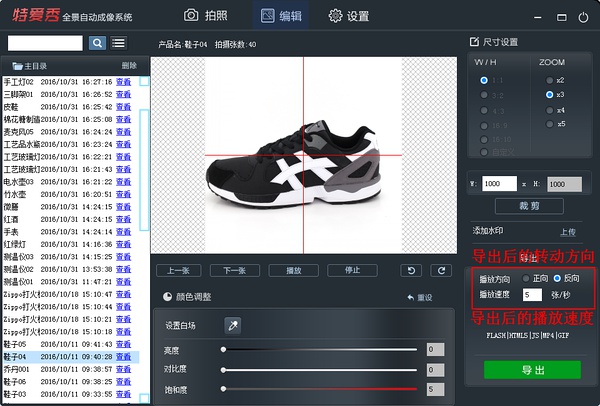Click the width W input field

coord(499,184)
